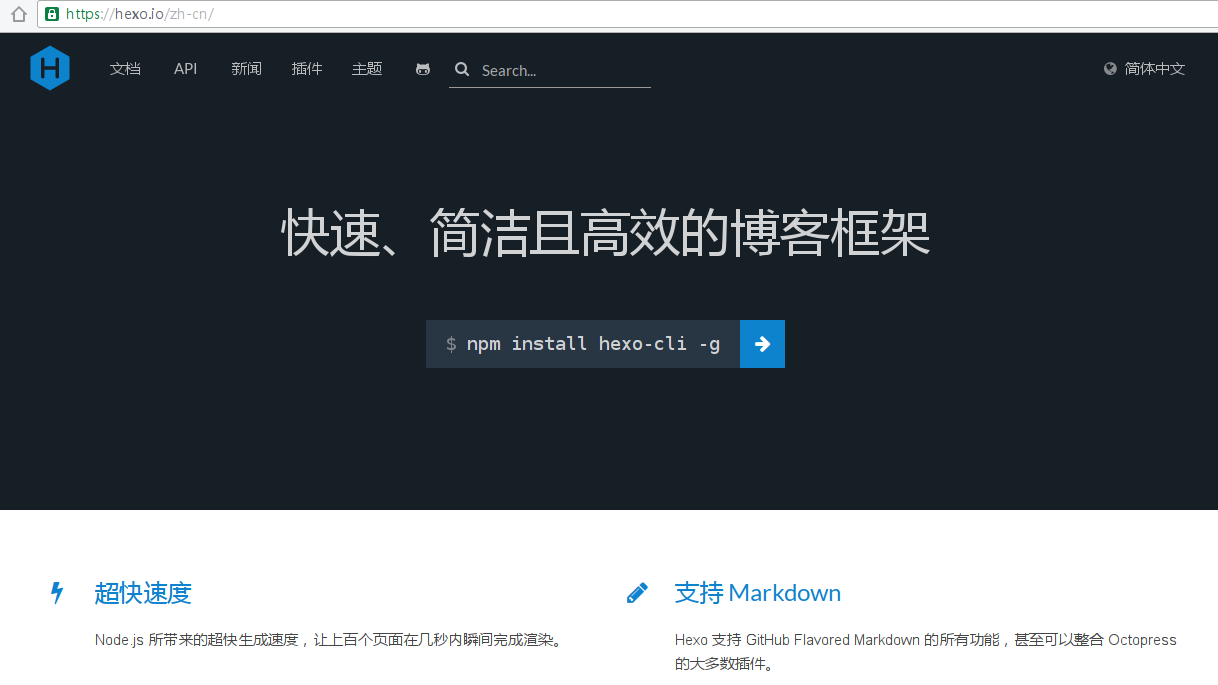Screen dimensions: 1218x685
Task: Click the hexo.io address bar URL
Action: tap(140, 14)
